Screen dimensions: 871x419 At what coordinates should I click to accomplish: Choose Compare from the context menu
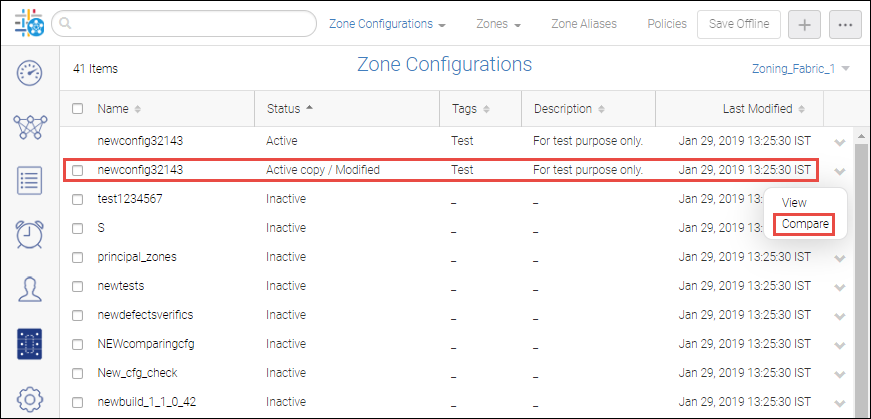pyautogui.click(x=805, y=224)
